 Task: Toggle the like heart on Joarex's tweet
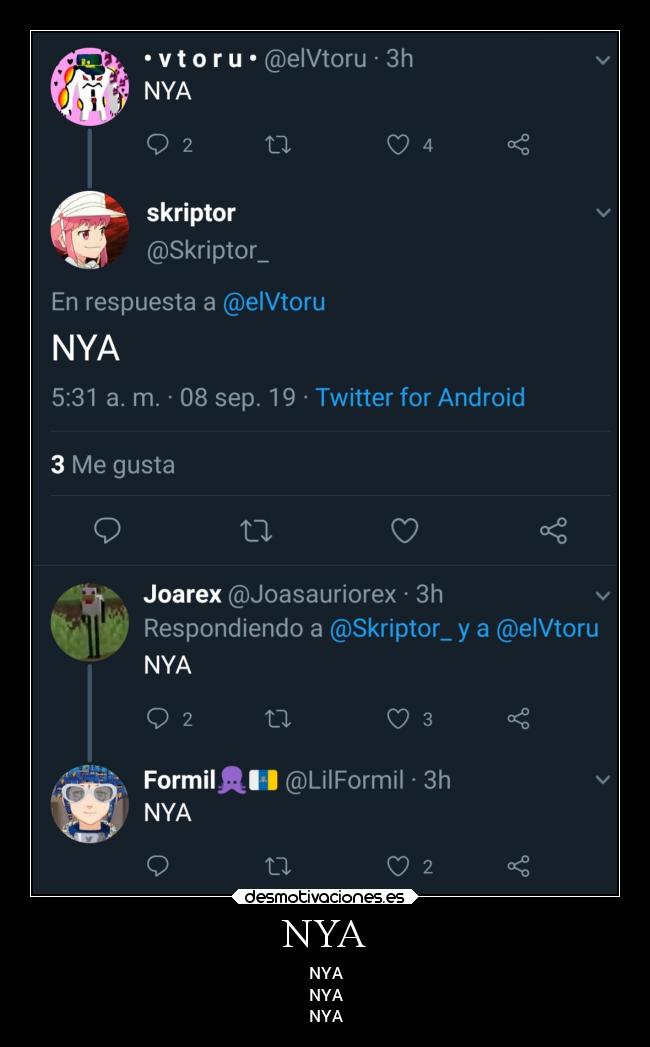399,718
